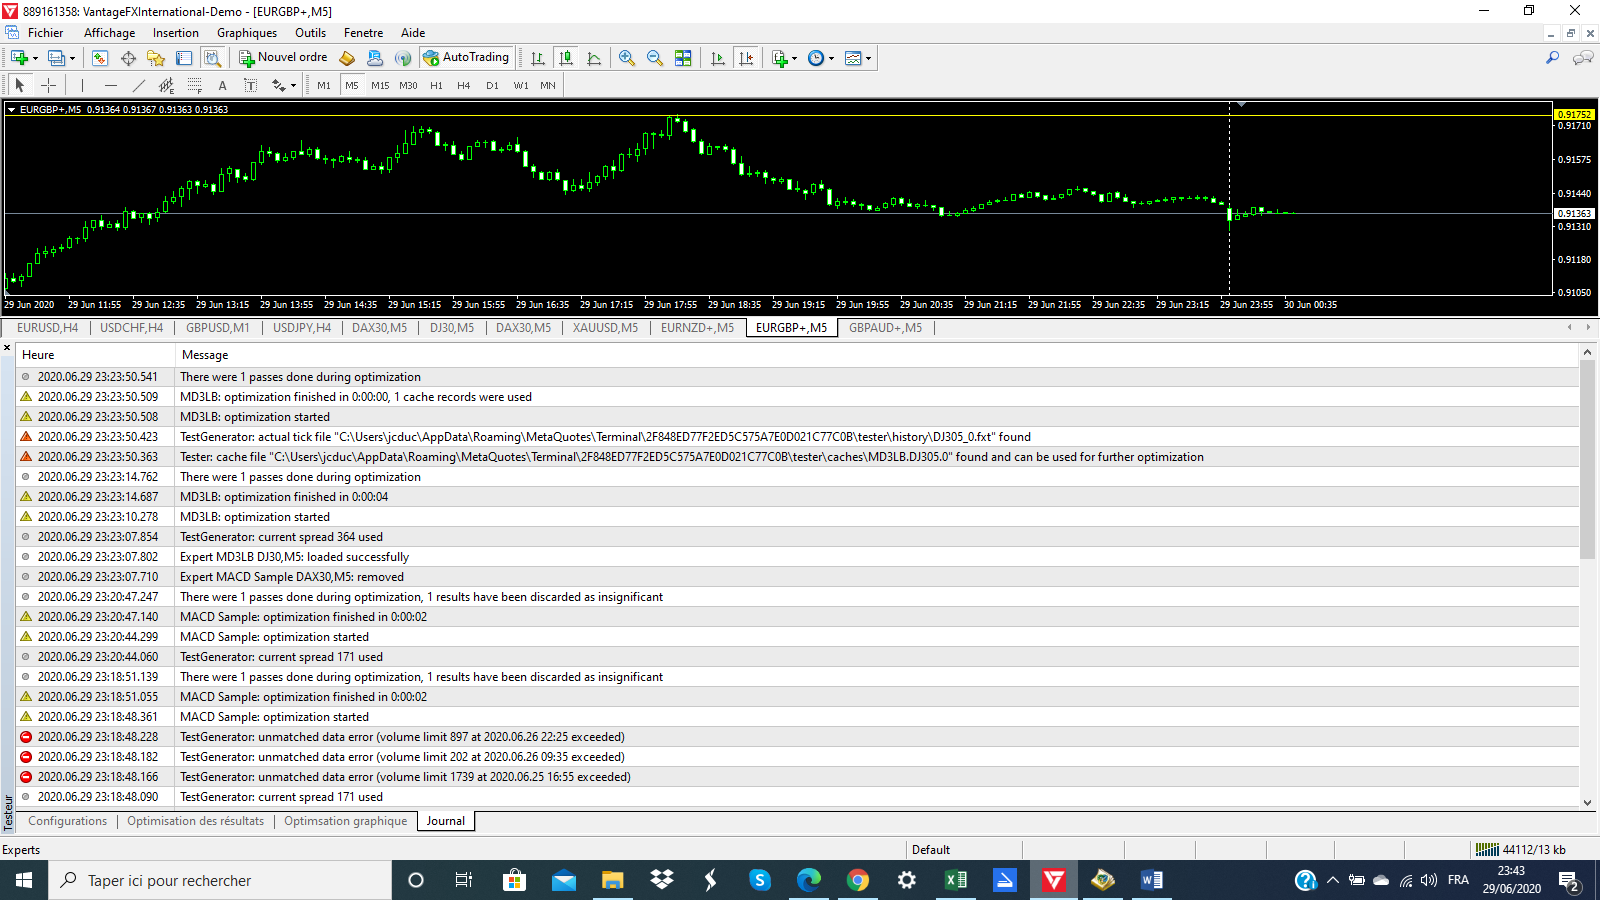Open the Navigator star-folder icon
This screenshot has width=1600, height=900.
tap(156, 58)
